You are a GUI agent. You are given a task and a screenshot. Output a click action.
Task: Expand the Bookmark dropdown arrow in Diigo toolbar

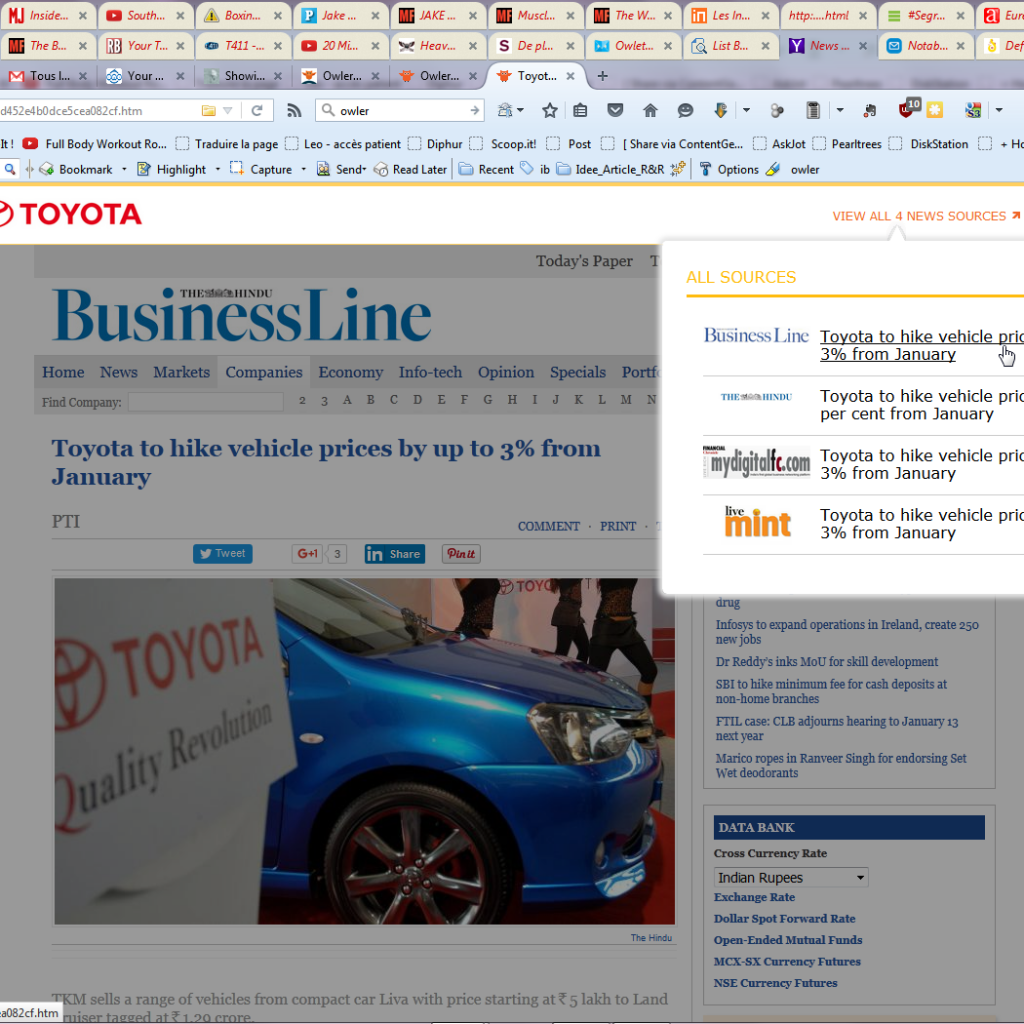pyautogui.click(x=124, y=169)
